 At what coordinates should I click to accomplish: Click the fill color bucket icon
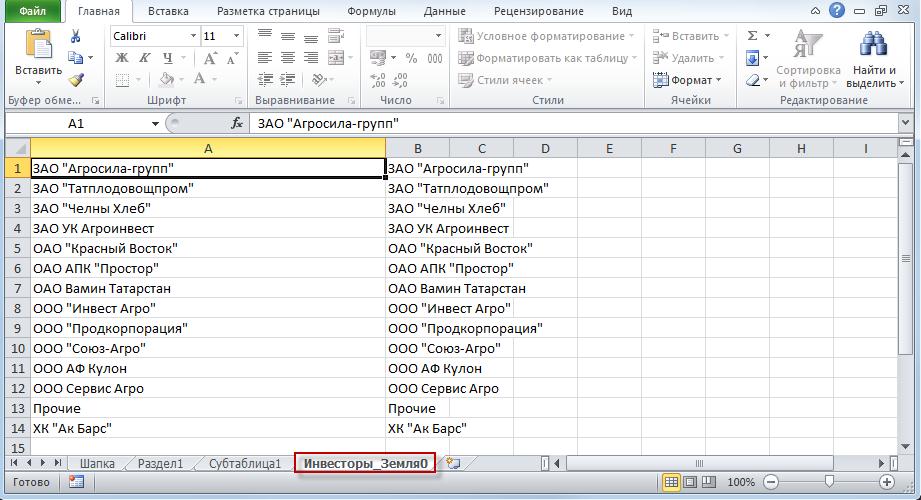tap(167, 79)
